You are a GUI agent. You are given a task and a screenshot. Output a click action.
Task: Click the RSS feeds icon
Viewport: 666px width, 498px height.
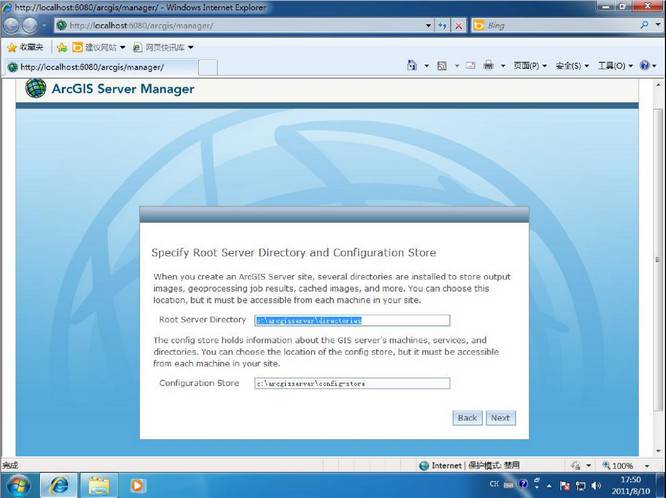click(442, 65)
